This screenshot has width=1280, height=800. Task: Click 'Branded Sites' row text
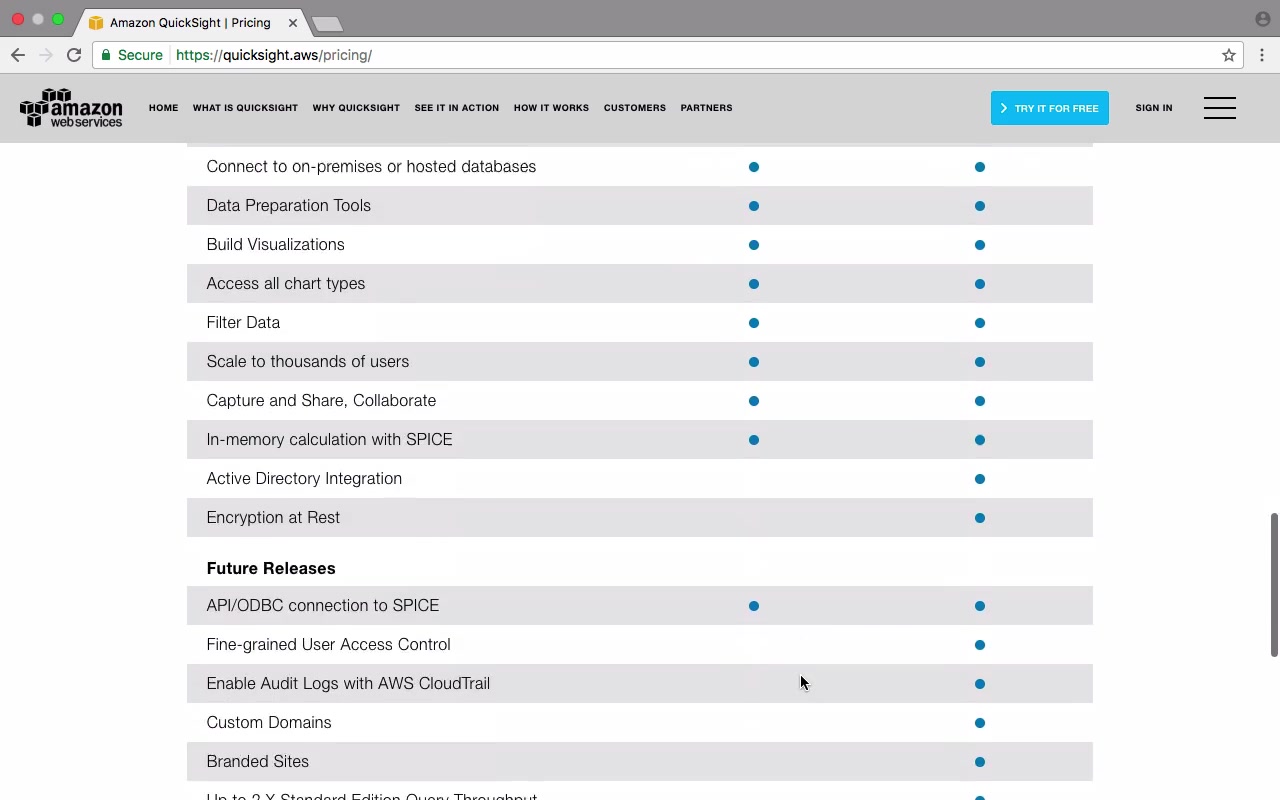click(258, 761)
